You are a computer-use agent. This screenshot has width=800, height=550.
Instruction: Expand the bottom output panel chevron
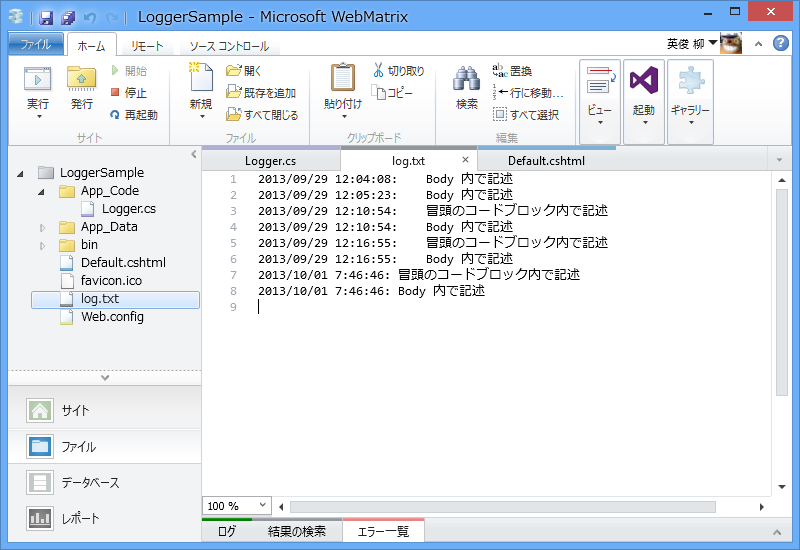(777, 533)
